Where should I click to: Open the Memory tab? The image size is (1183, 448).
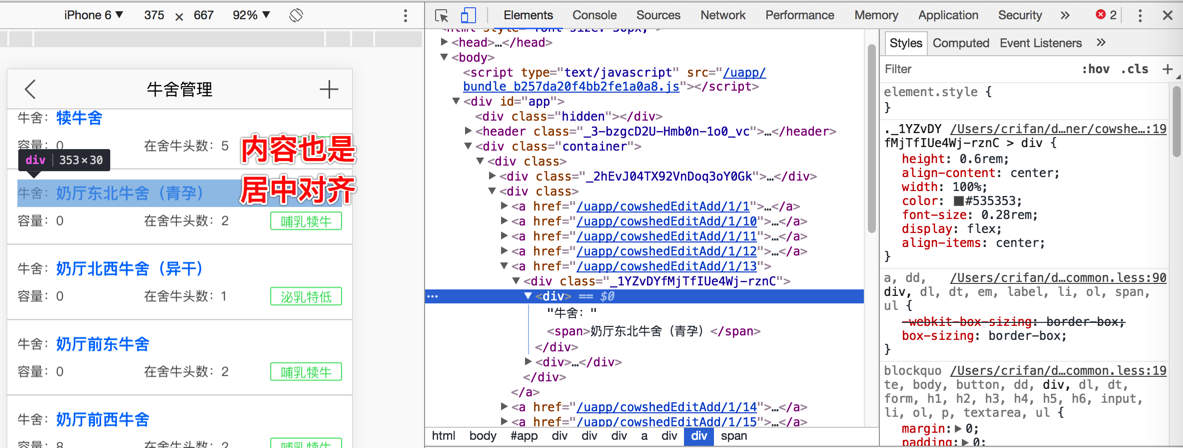876,15
